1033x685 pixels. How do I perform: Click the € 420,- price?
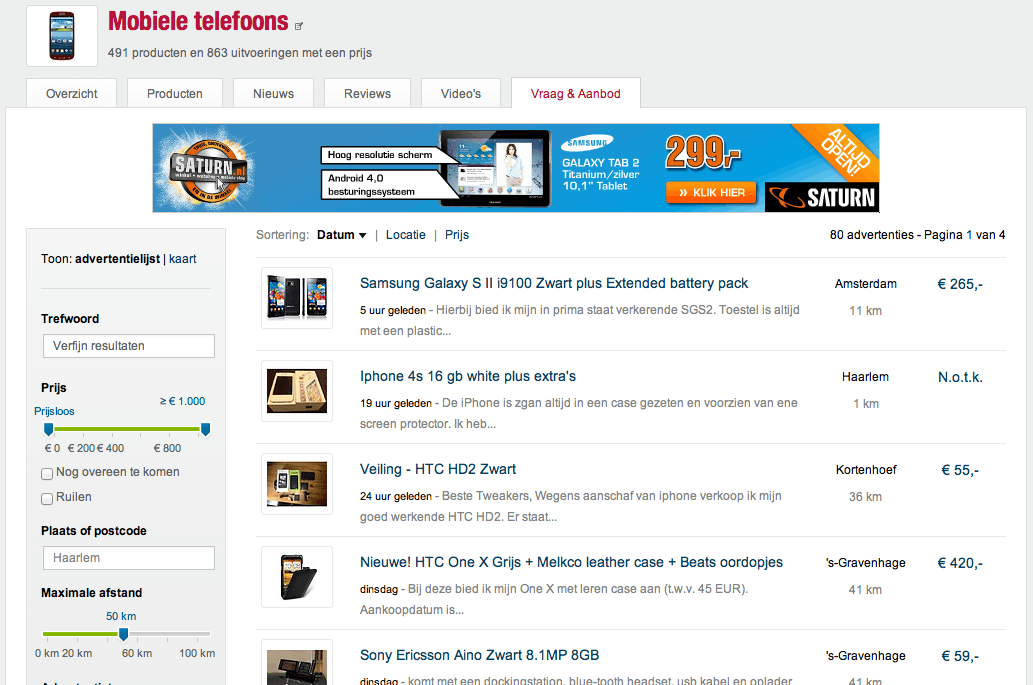coord(960,562)
